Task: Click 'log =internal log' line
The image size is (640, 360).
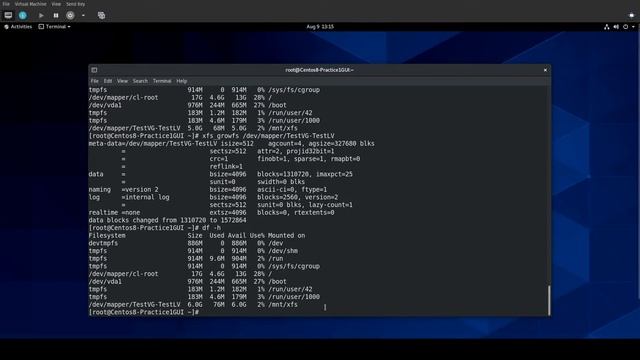Action: [213, 197]
